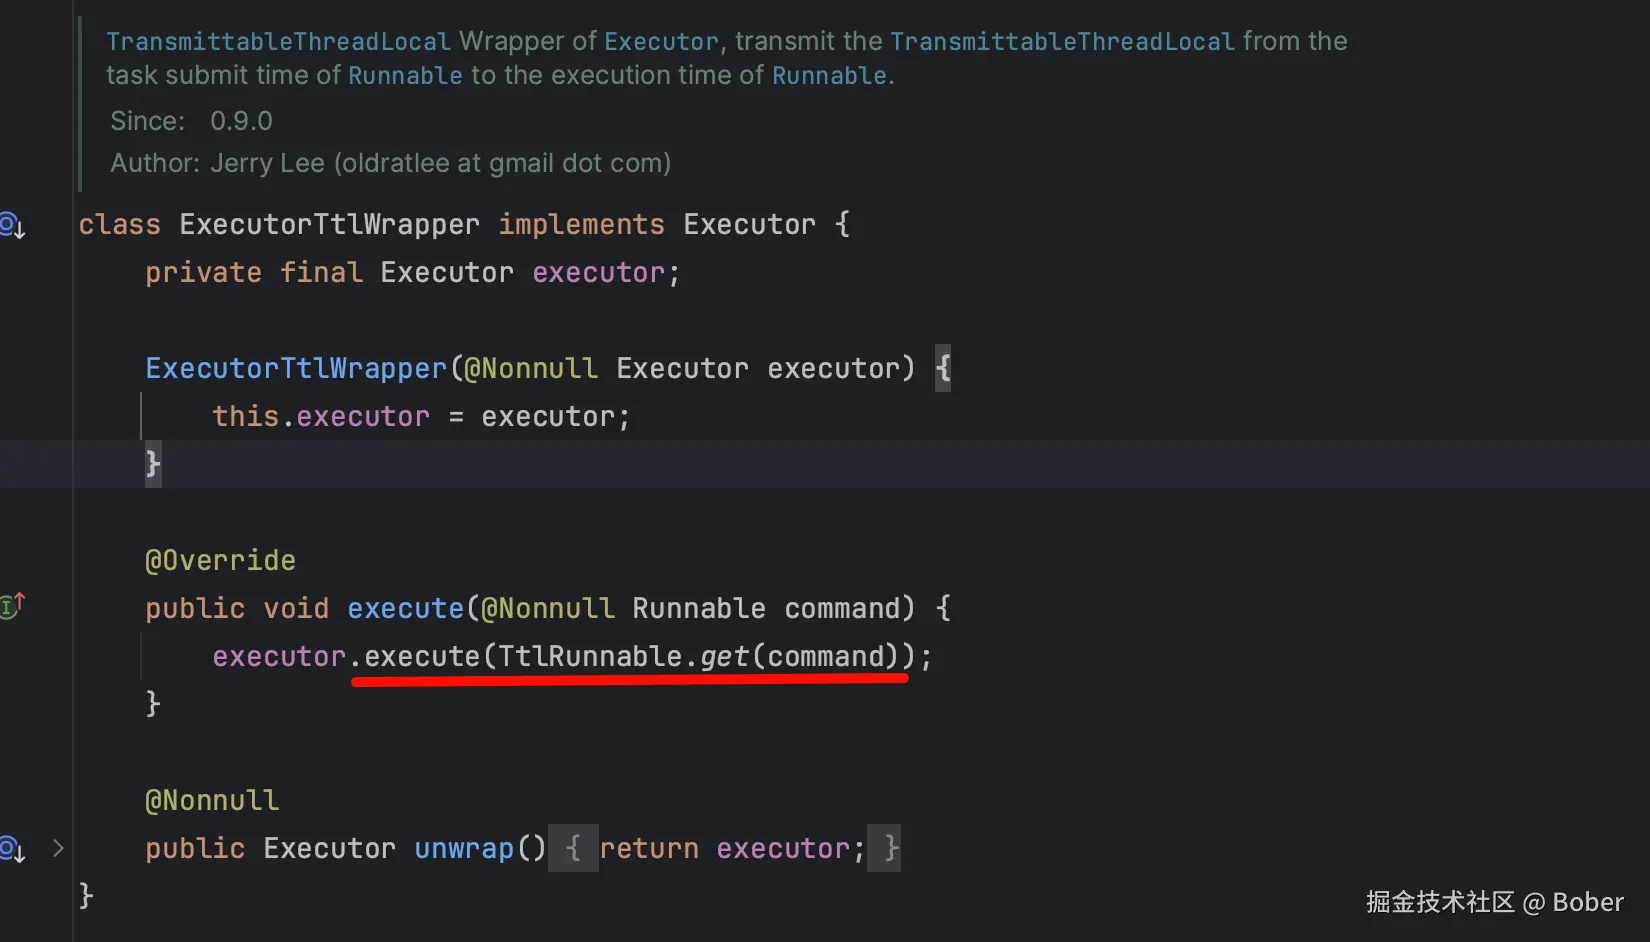The height and width of the screenshot is (942, 1650).
Task: Expand the folded opening brace of unwrap()
Action: 573,848
